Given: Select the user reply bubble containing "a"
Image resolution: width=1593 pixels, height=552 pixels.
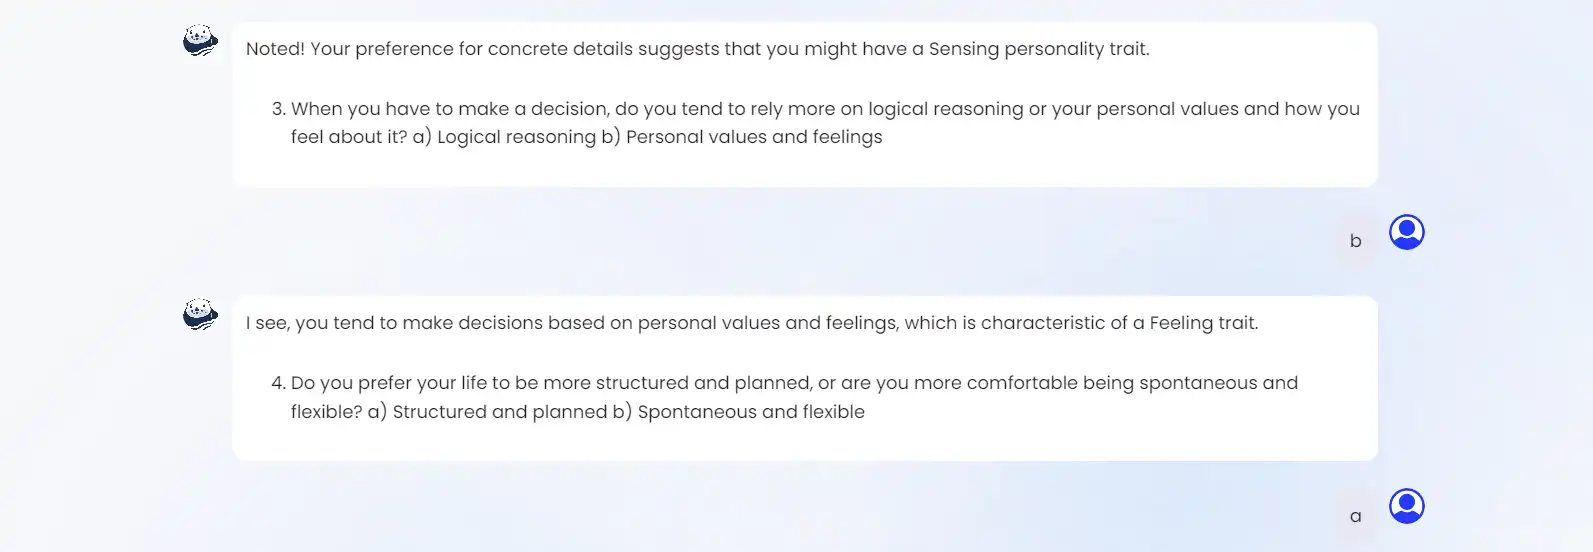Looking at the screenshot, I should point(1355,516).
